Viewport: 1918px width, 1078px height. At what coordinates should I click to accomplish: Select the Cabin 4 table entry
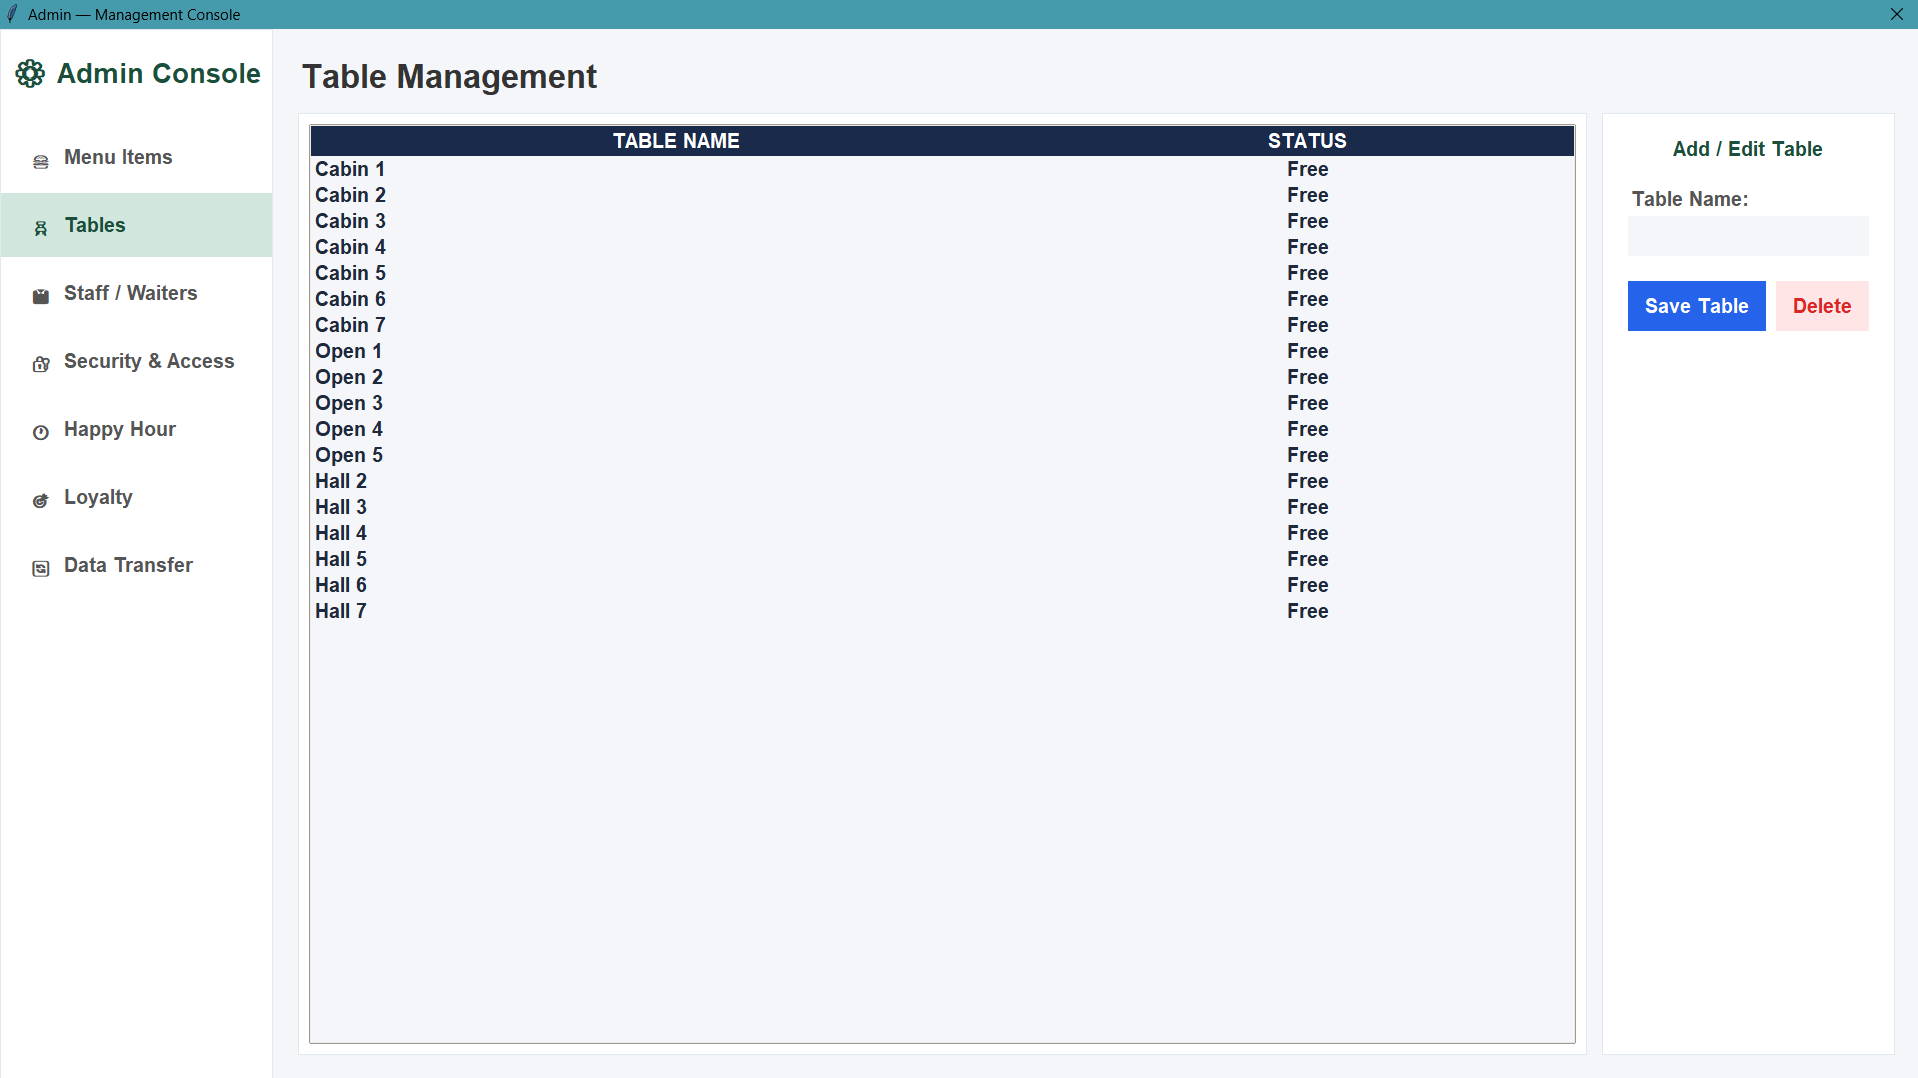click(x=942, y=247)
